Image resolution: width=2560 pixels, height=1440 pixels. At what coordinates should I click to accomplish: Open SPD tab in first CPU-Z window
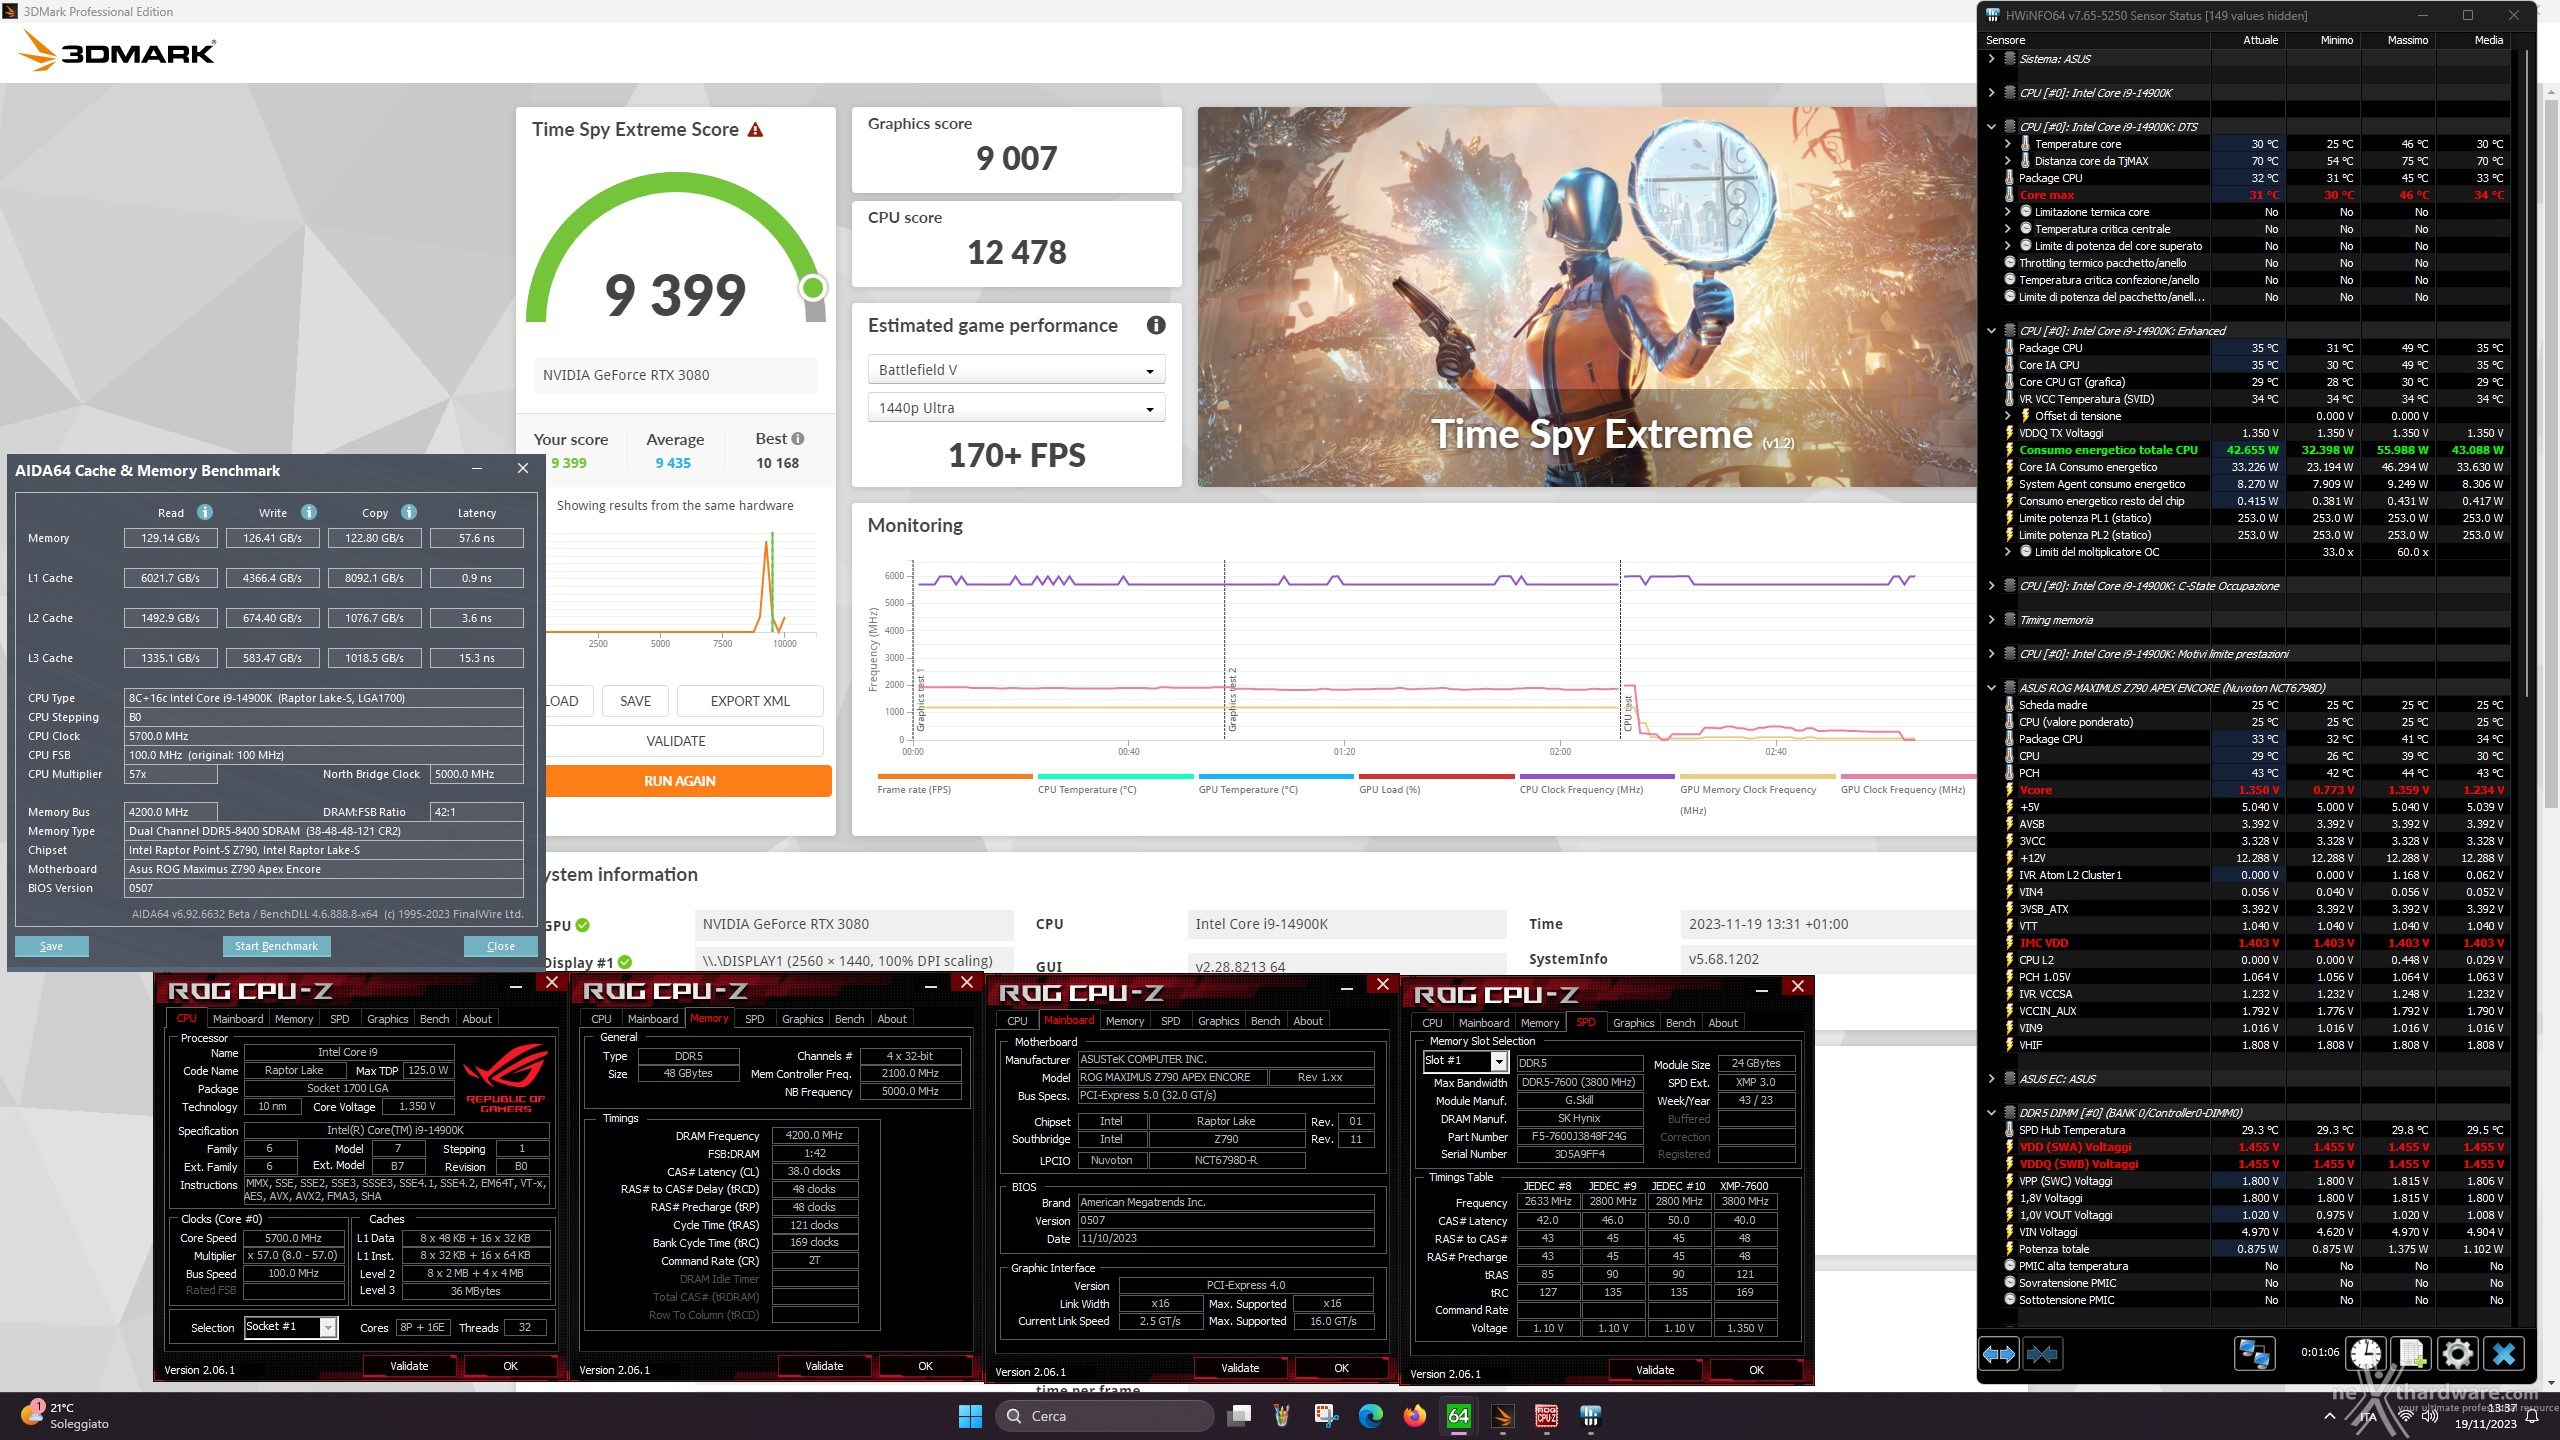340,1019
